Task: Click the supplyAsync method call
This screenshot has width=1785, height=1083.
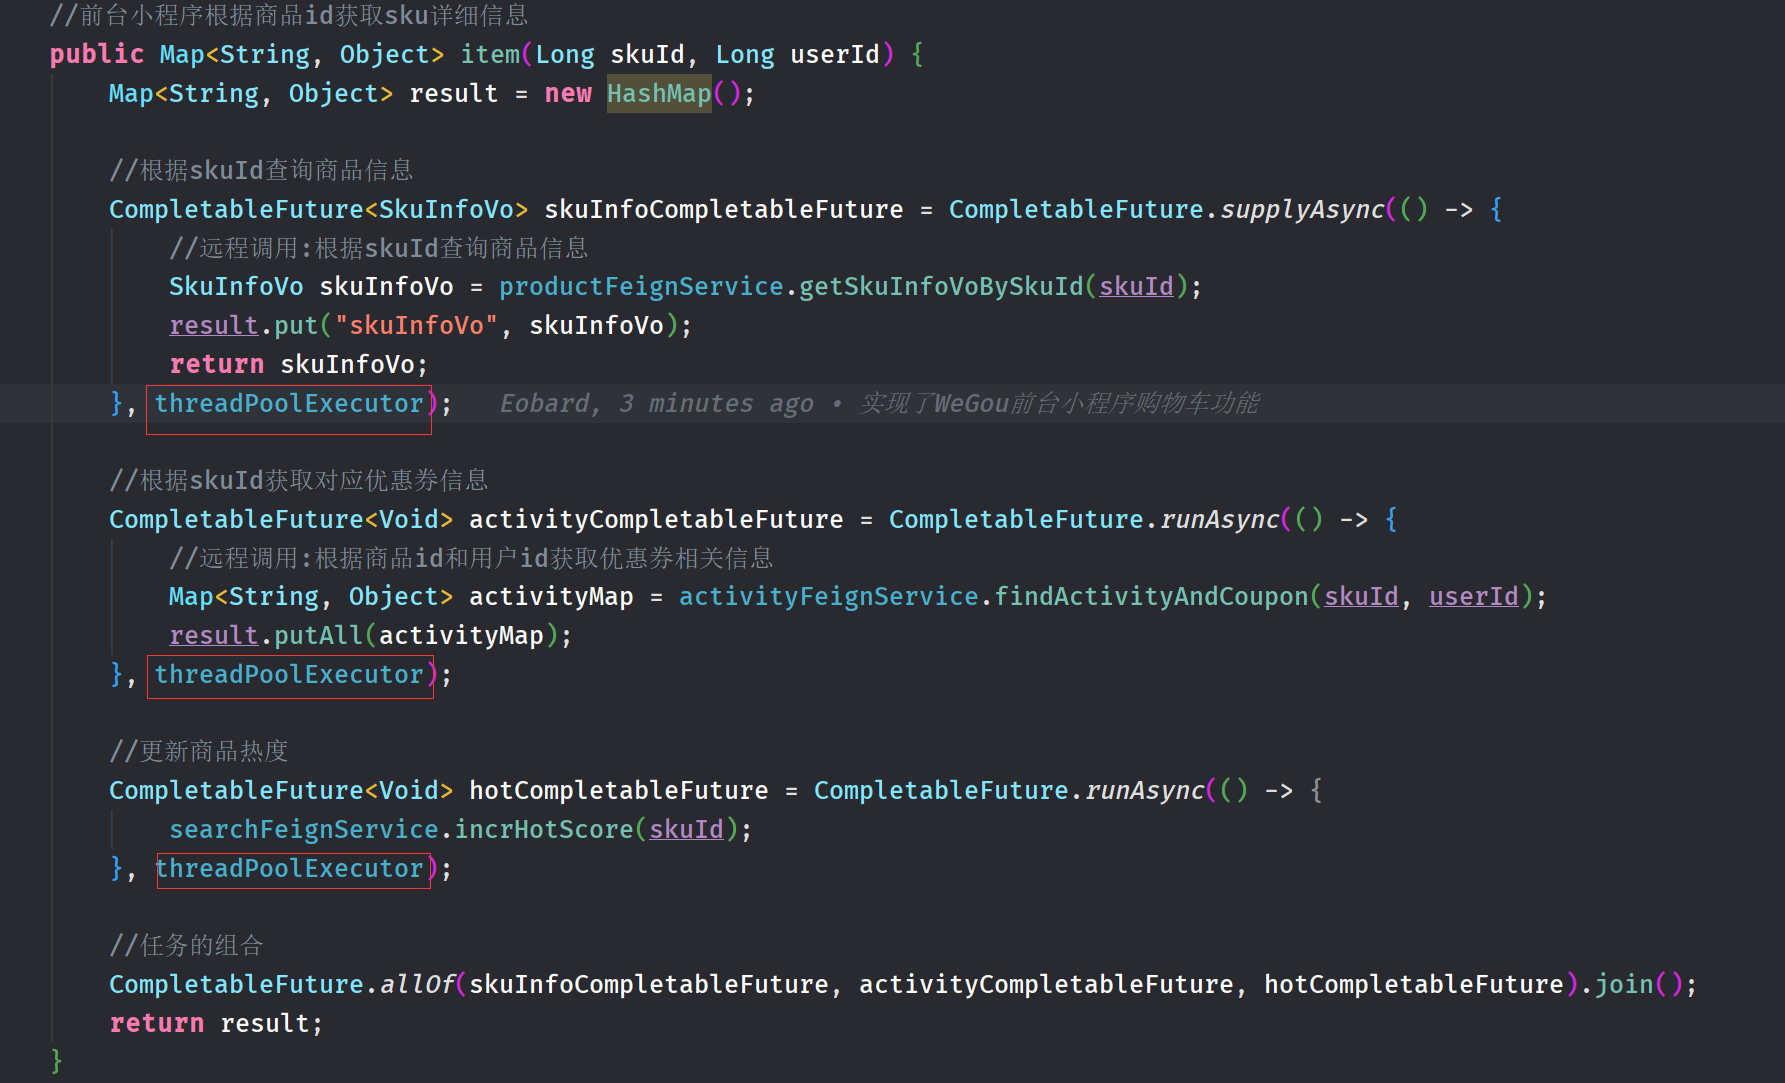Action: [1302, 210]
